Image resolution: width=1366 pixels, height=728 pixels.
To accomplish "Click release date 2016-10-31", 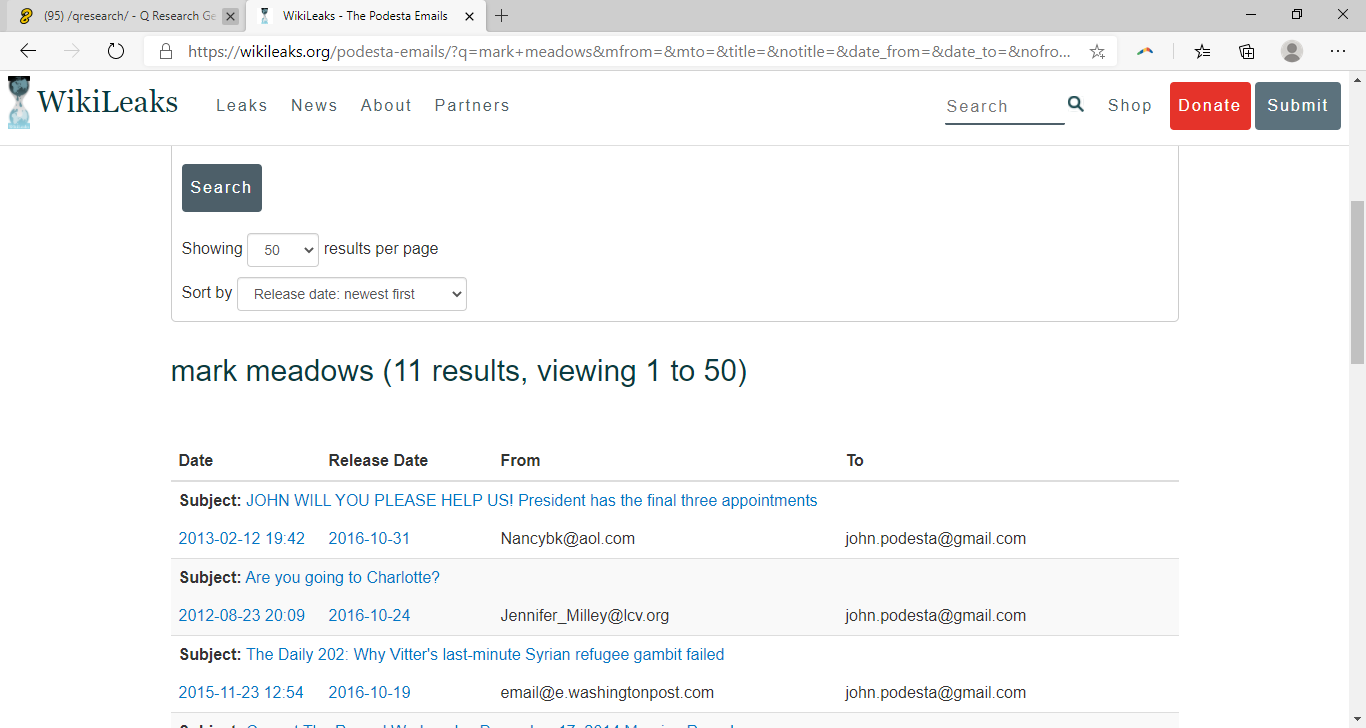I will click(369, 538).
